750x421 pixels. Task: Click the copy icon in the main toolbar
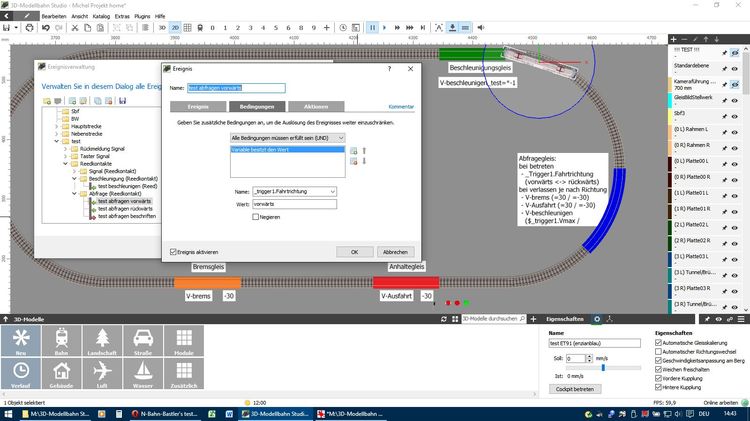[88, 28]
